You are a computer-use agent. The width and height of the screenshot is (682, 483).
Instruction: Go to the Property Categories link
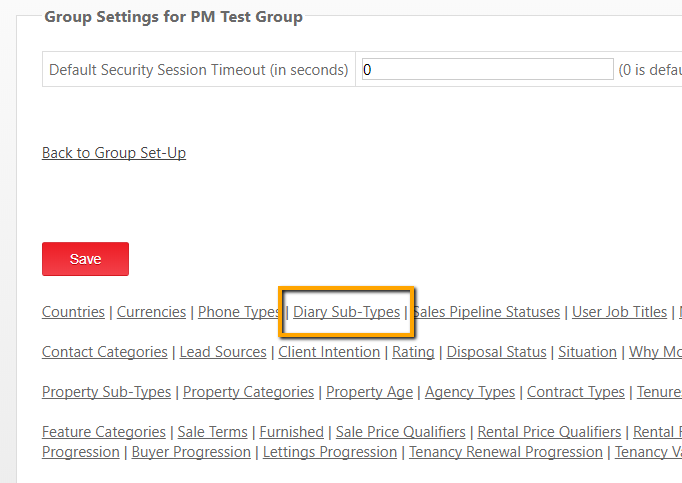248,392
